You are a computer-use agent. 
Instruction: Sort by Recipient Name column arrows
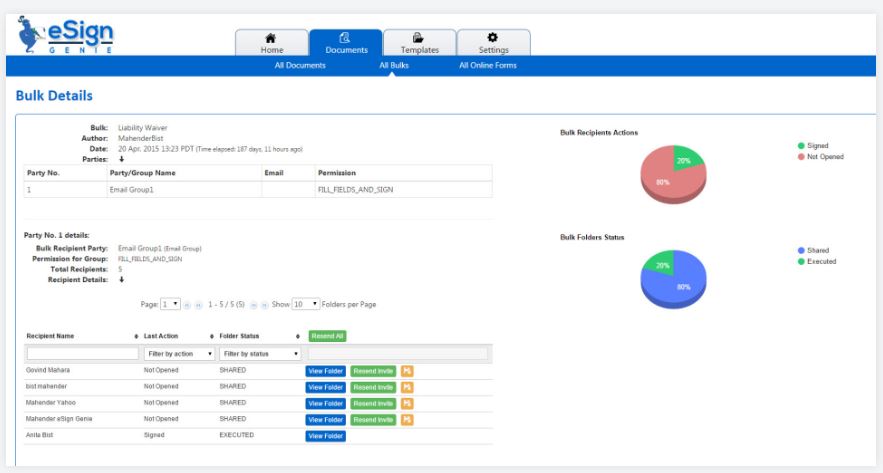[136, 336]
